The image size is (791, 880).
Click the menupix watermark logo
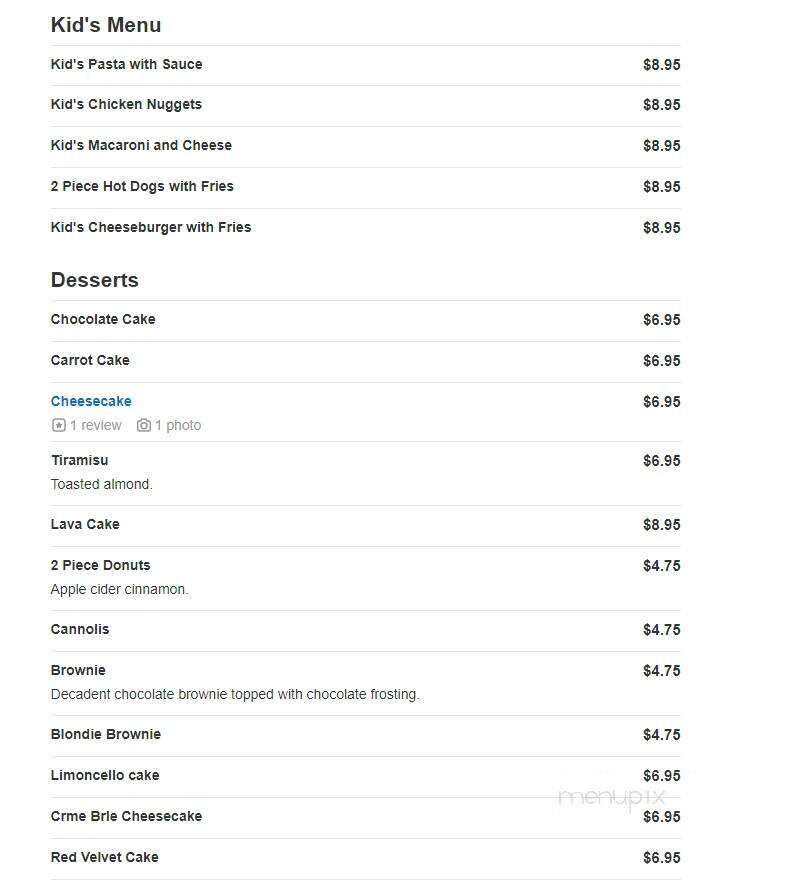[612, 797]
